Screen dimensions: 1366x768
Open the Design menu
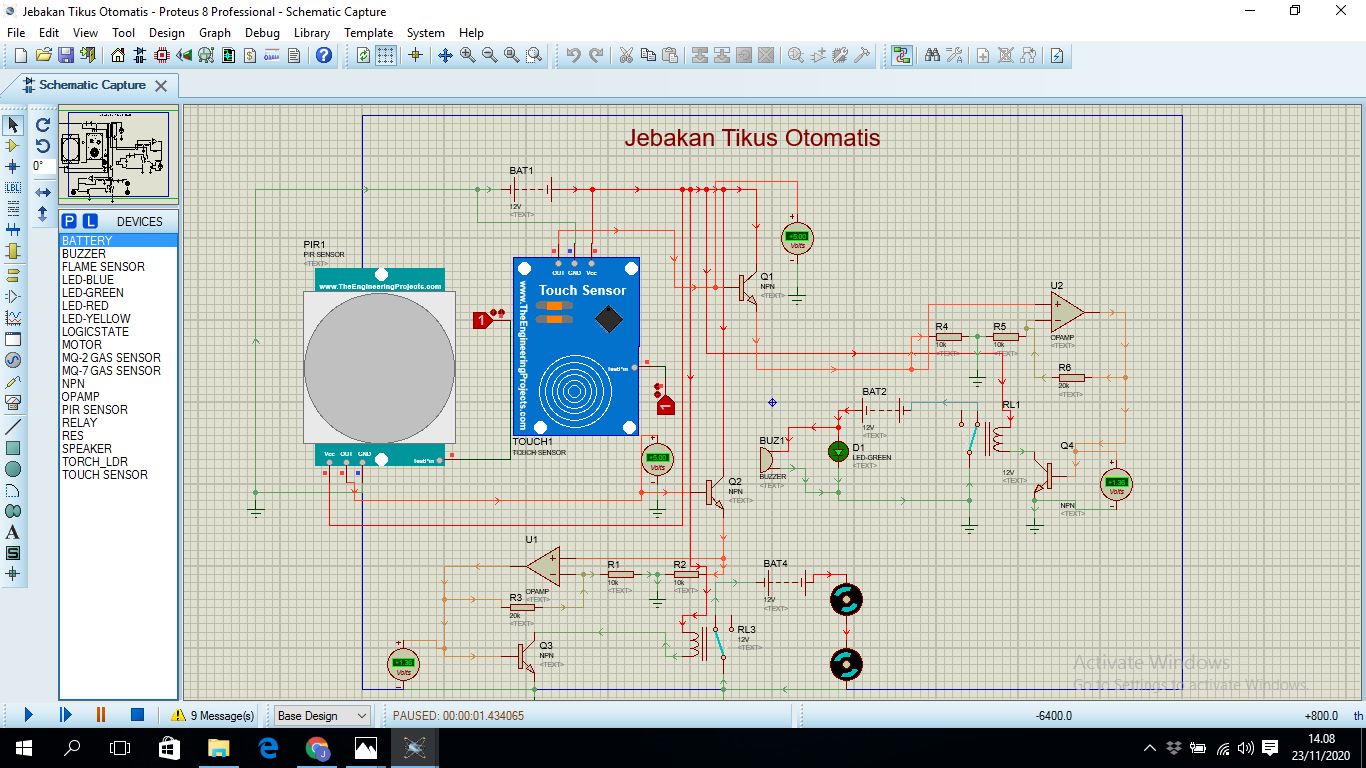[167, 32]
